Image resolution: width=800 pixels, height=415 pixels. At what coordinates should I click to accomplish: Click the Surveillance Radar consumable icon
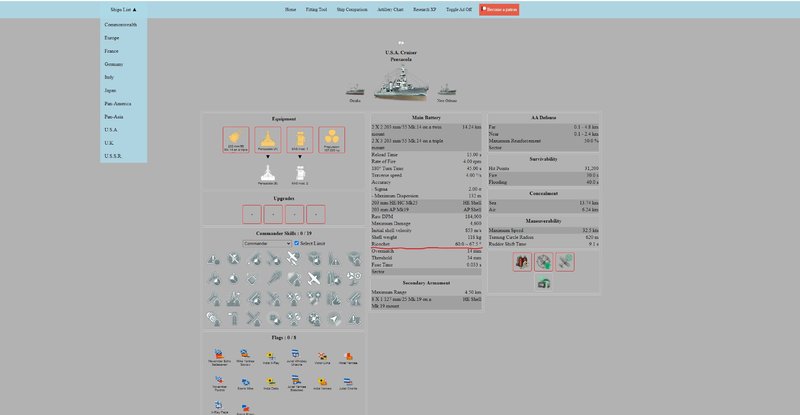click(543, 282)
